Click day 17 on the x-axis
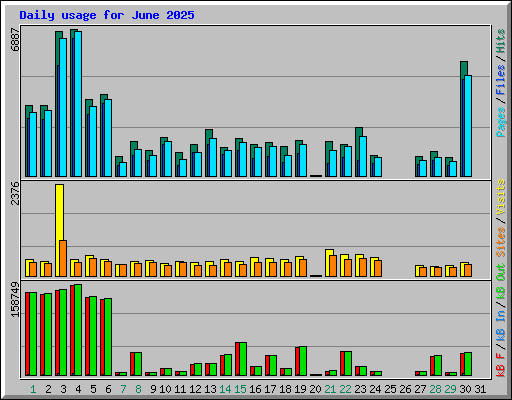Viewport: 512px width, 400px height. coord(270,389)
